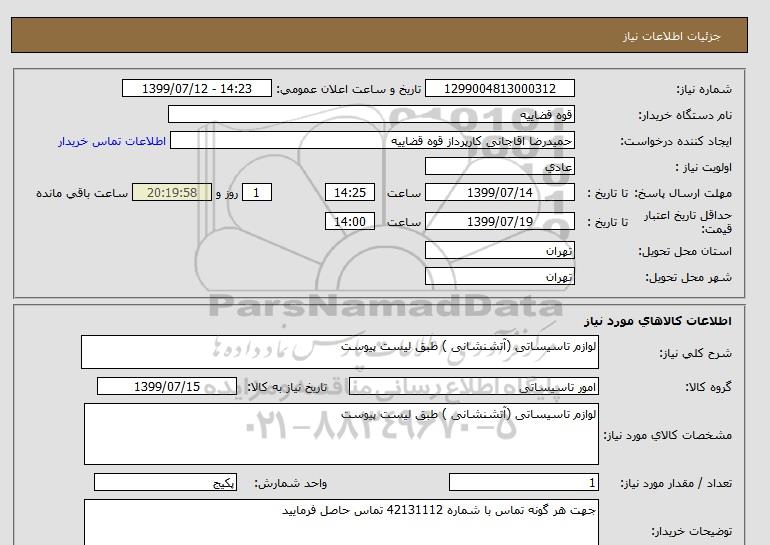
Task: Select the label 'توضیحات خریدار:'
Action: [x=691, y=531]
